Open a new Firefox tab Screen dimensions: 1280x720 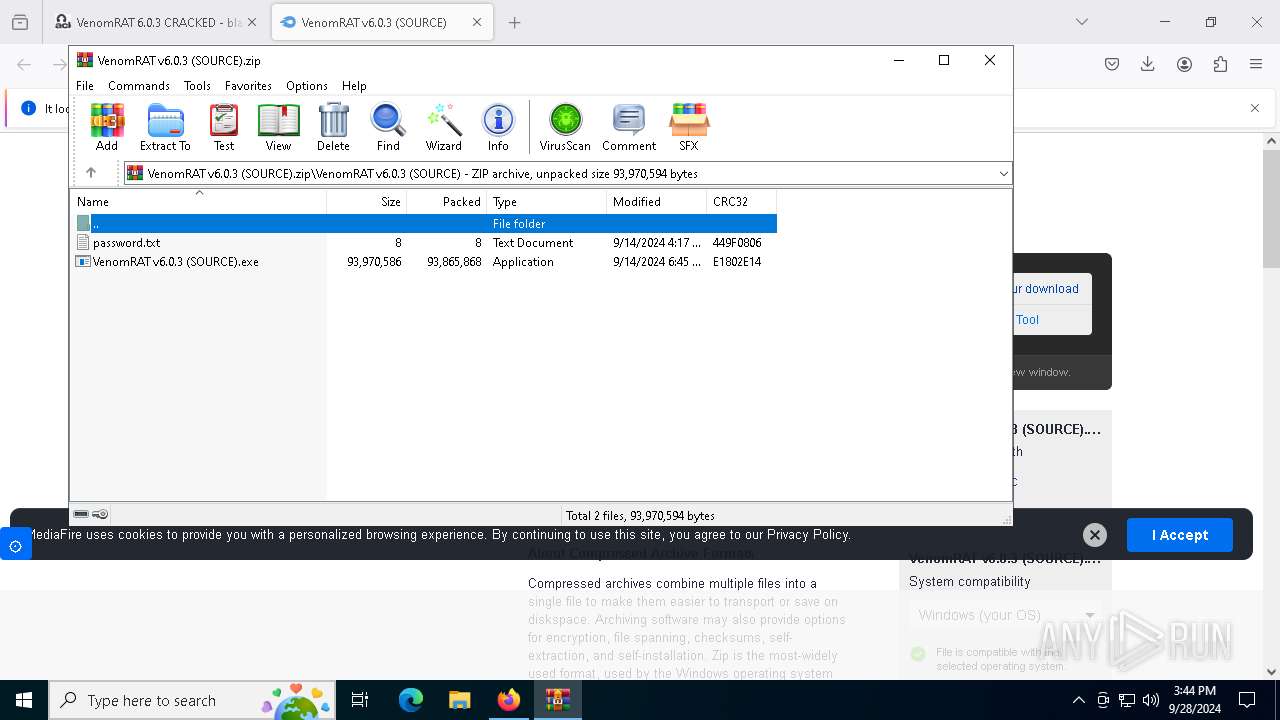point(514,22)
